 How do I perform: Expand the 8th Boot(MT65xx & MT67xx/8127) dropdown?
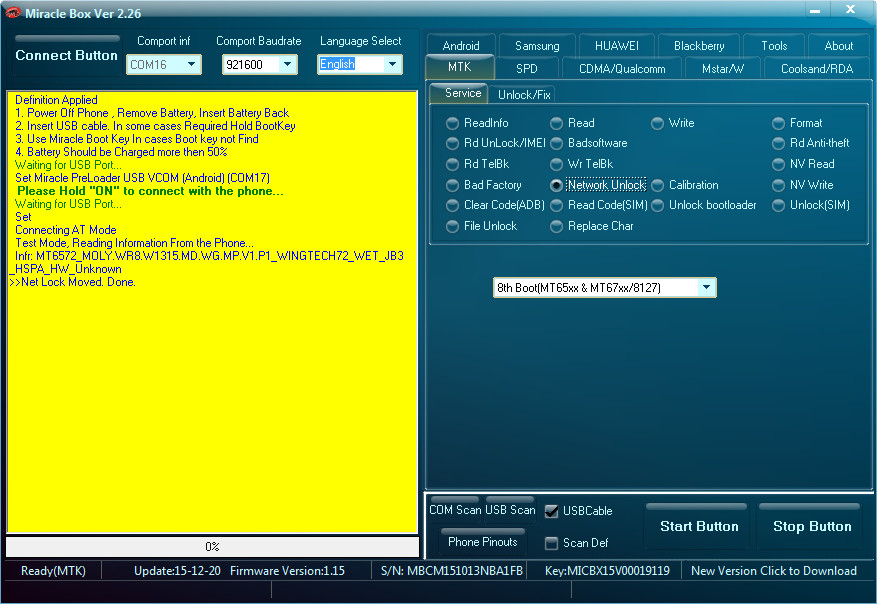pos(604,287)
